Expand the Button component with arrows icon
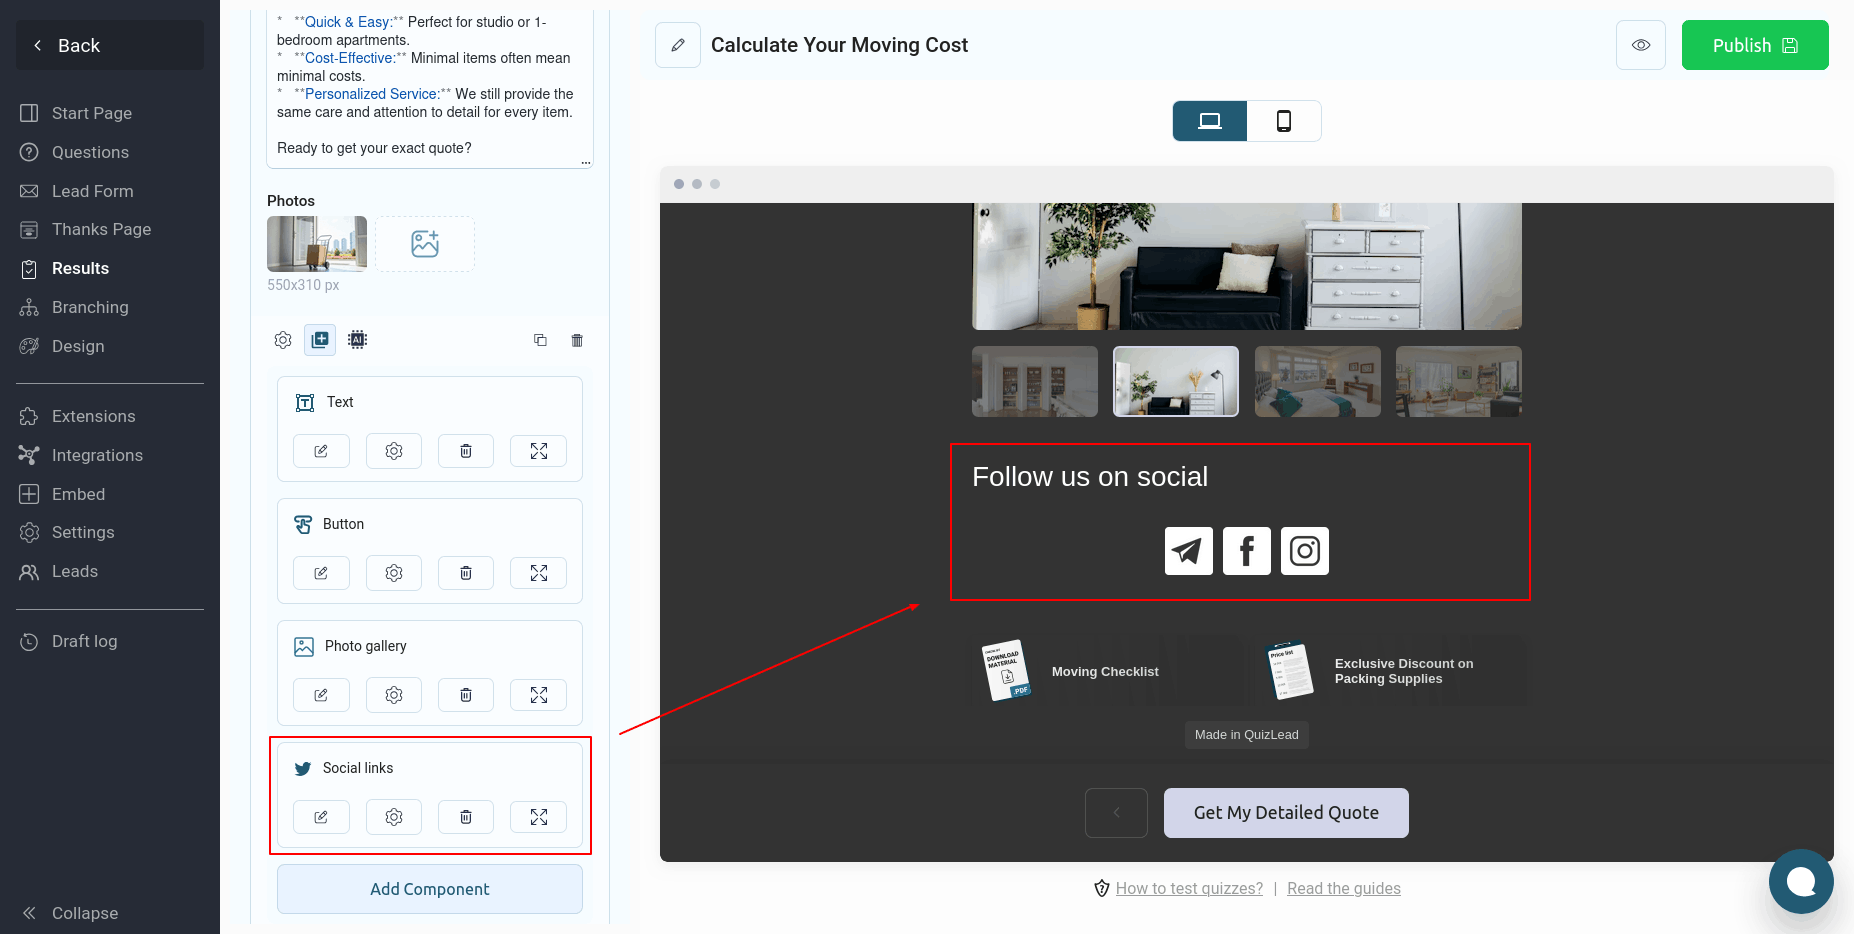1854x934 pixels. point(538,573)
